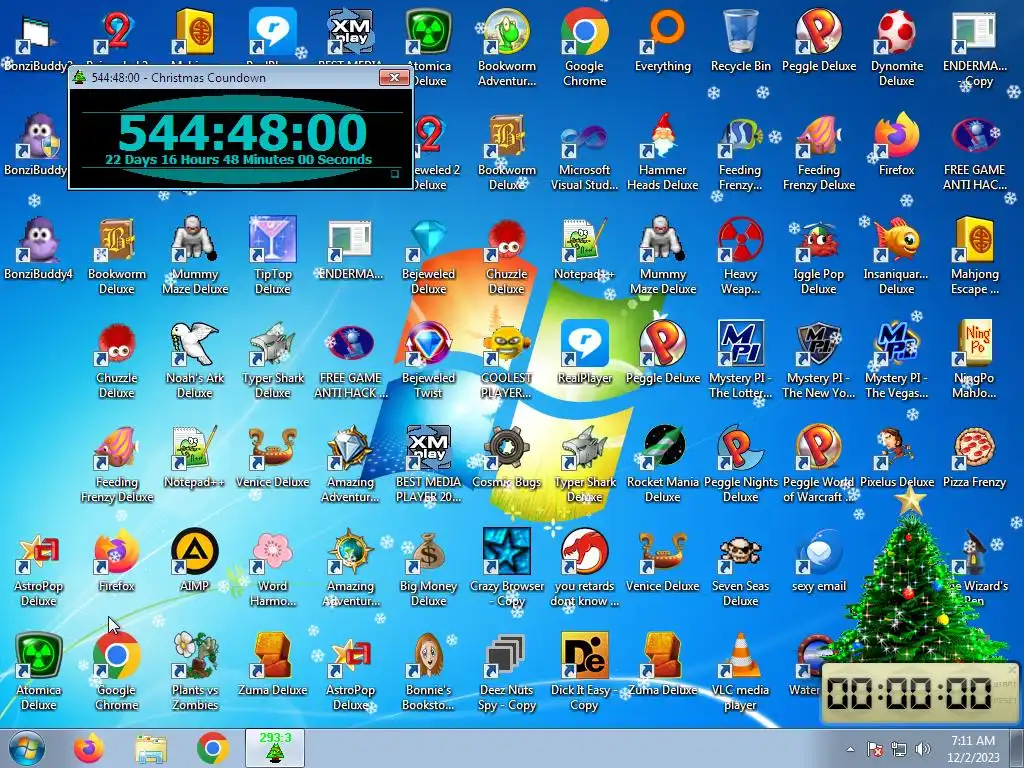Click the Firefox taskbar button
The height and width of the screenshot is (768, 1024).
tap(89, 748)
